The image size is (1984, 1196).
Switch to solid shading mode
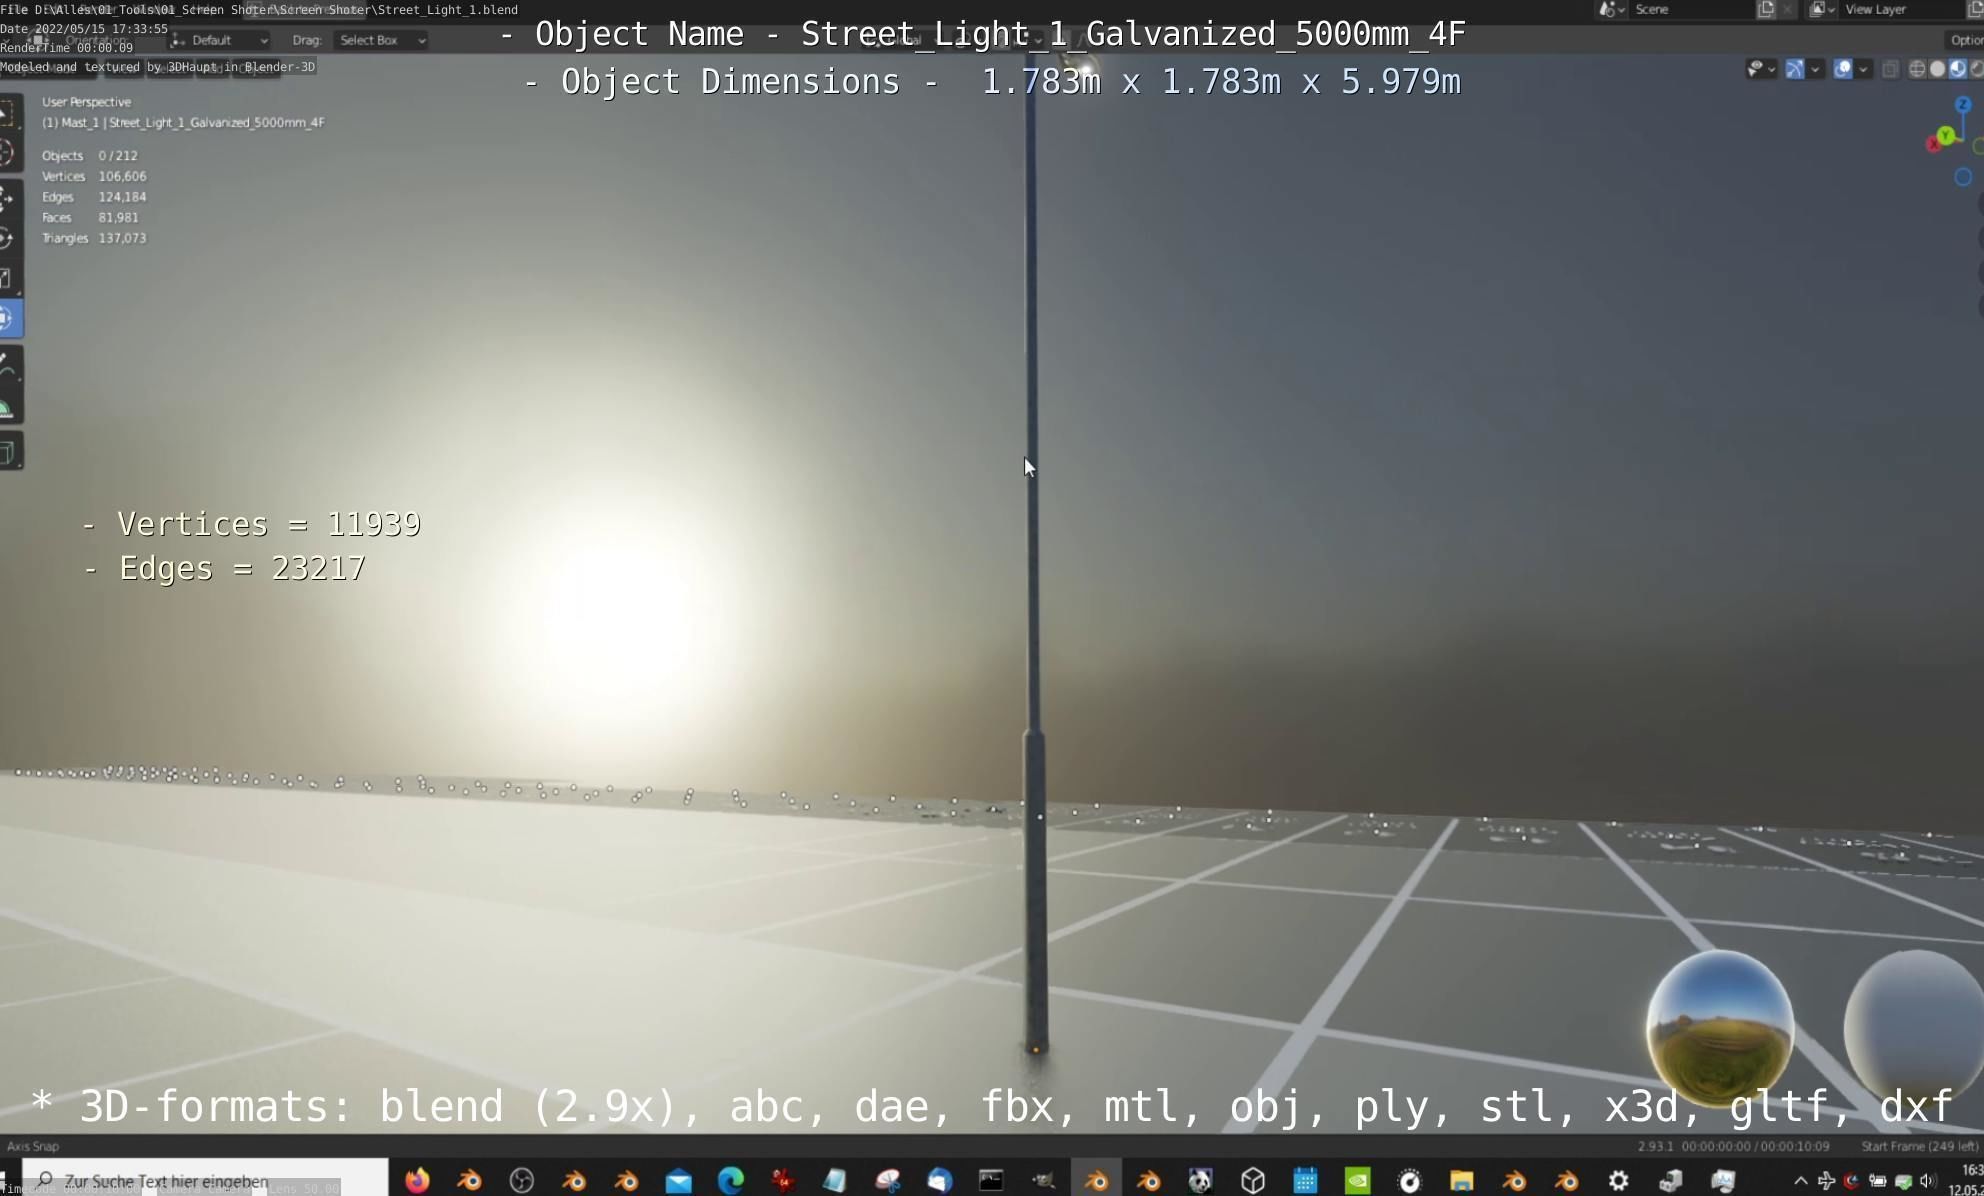(x=1937, y=69)
